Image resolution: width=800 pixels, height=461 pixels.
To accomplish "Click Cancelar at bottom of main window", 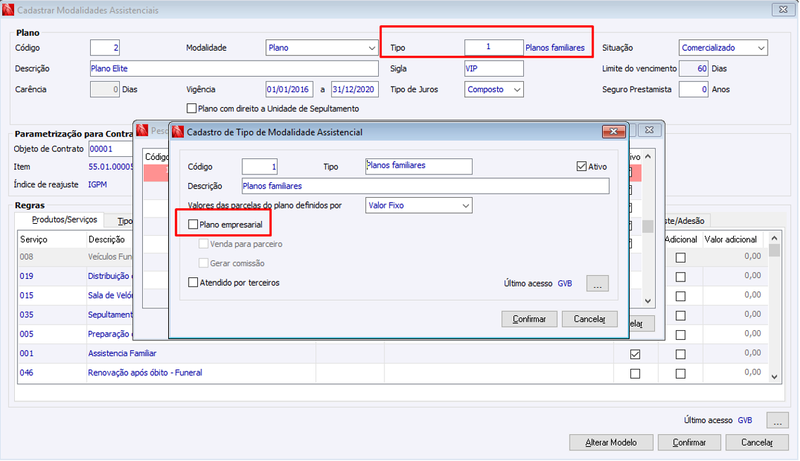I will click(x=757, y=443).
